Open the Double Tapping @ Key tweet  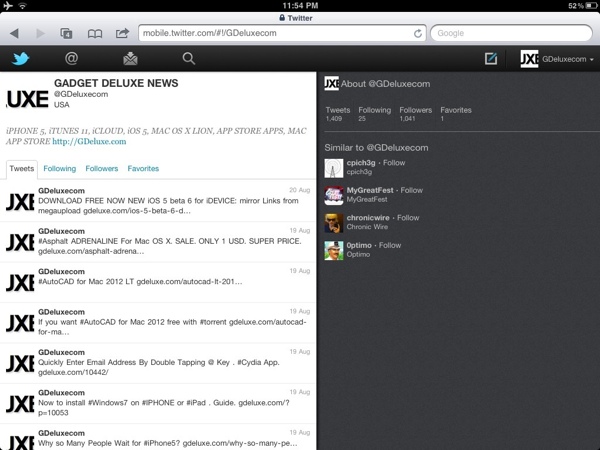tap(158, 363)
